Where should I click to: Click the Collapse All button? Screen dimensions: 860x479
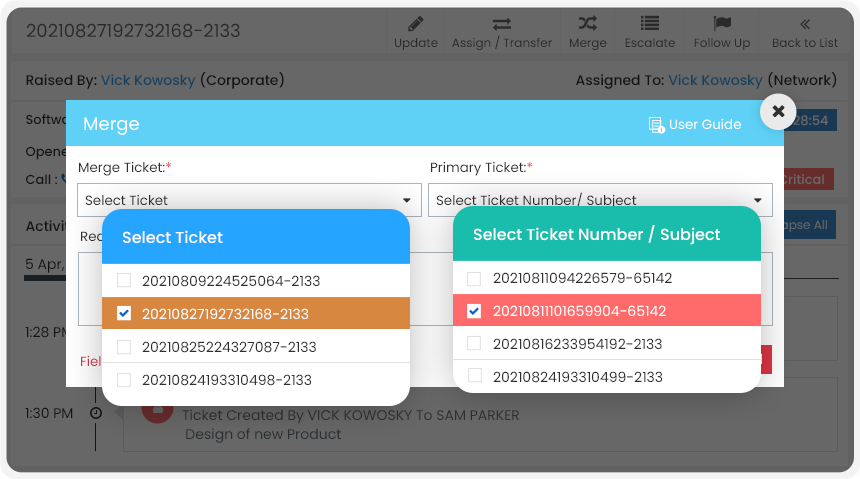tap(810, 225)
